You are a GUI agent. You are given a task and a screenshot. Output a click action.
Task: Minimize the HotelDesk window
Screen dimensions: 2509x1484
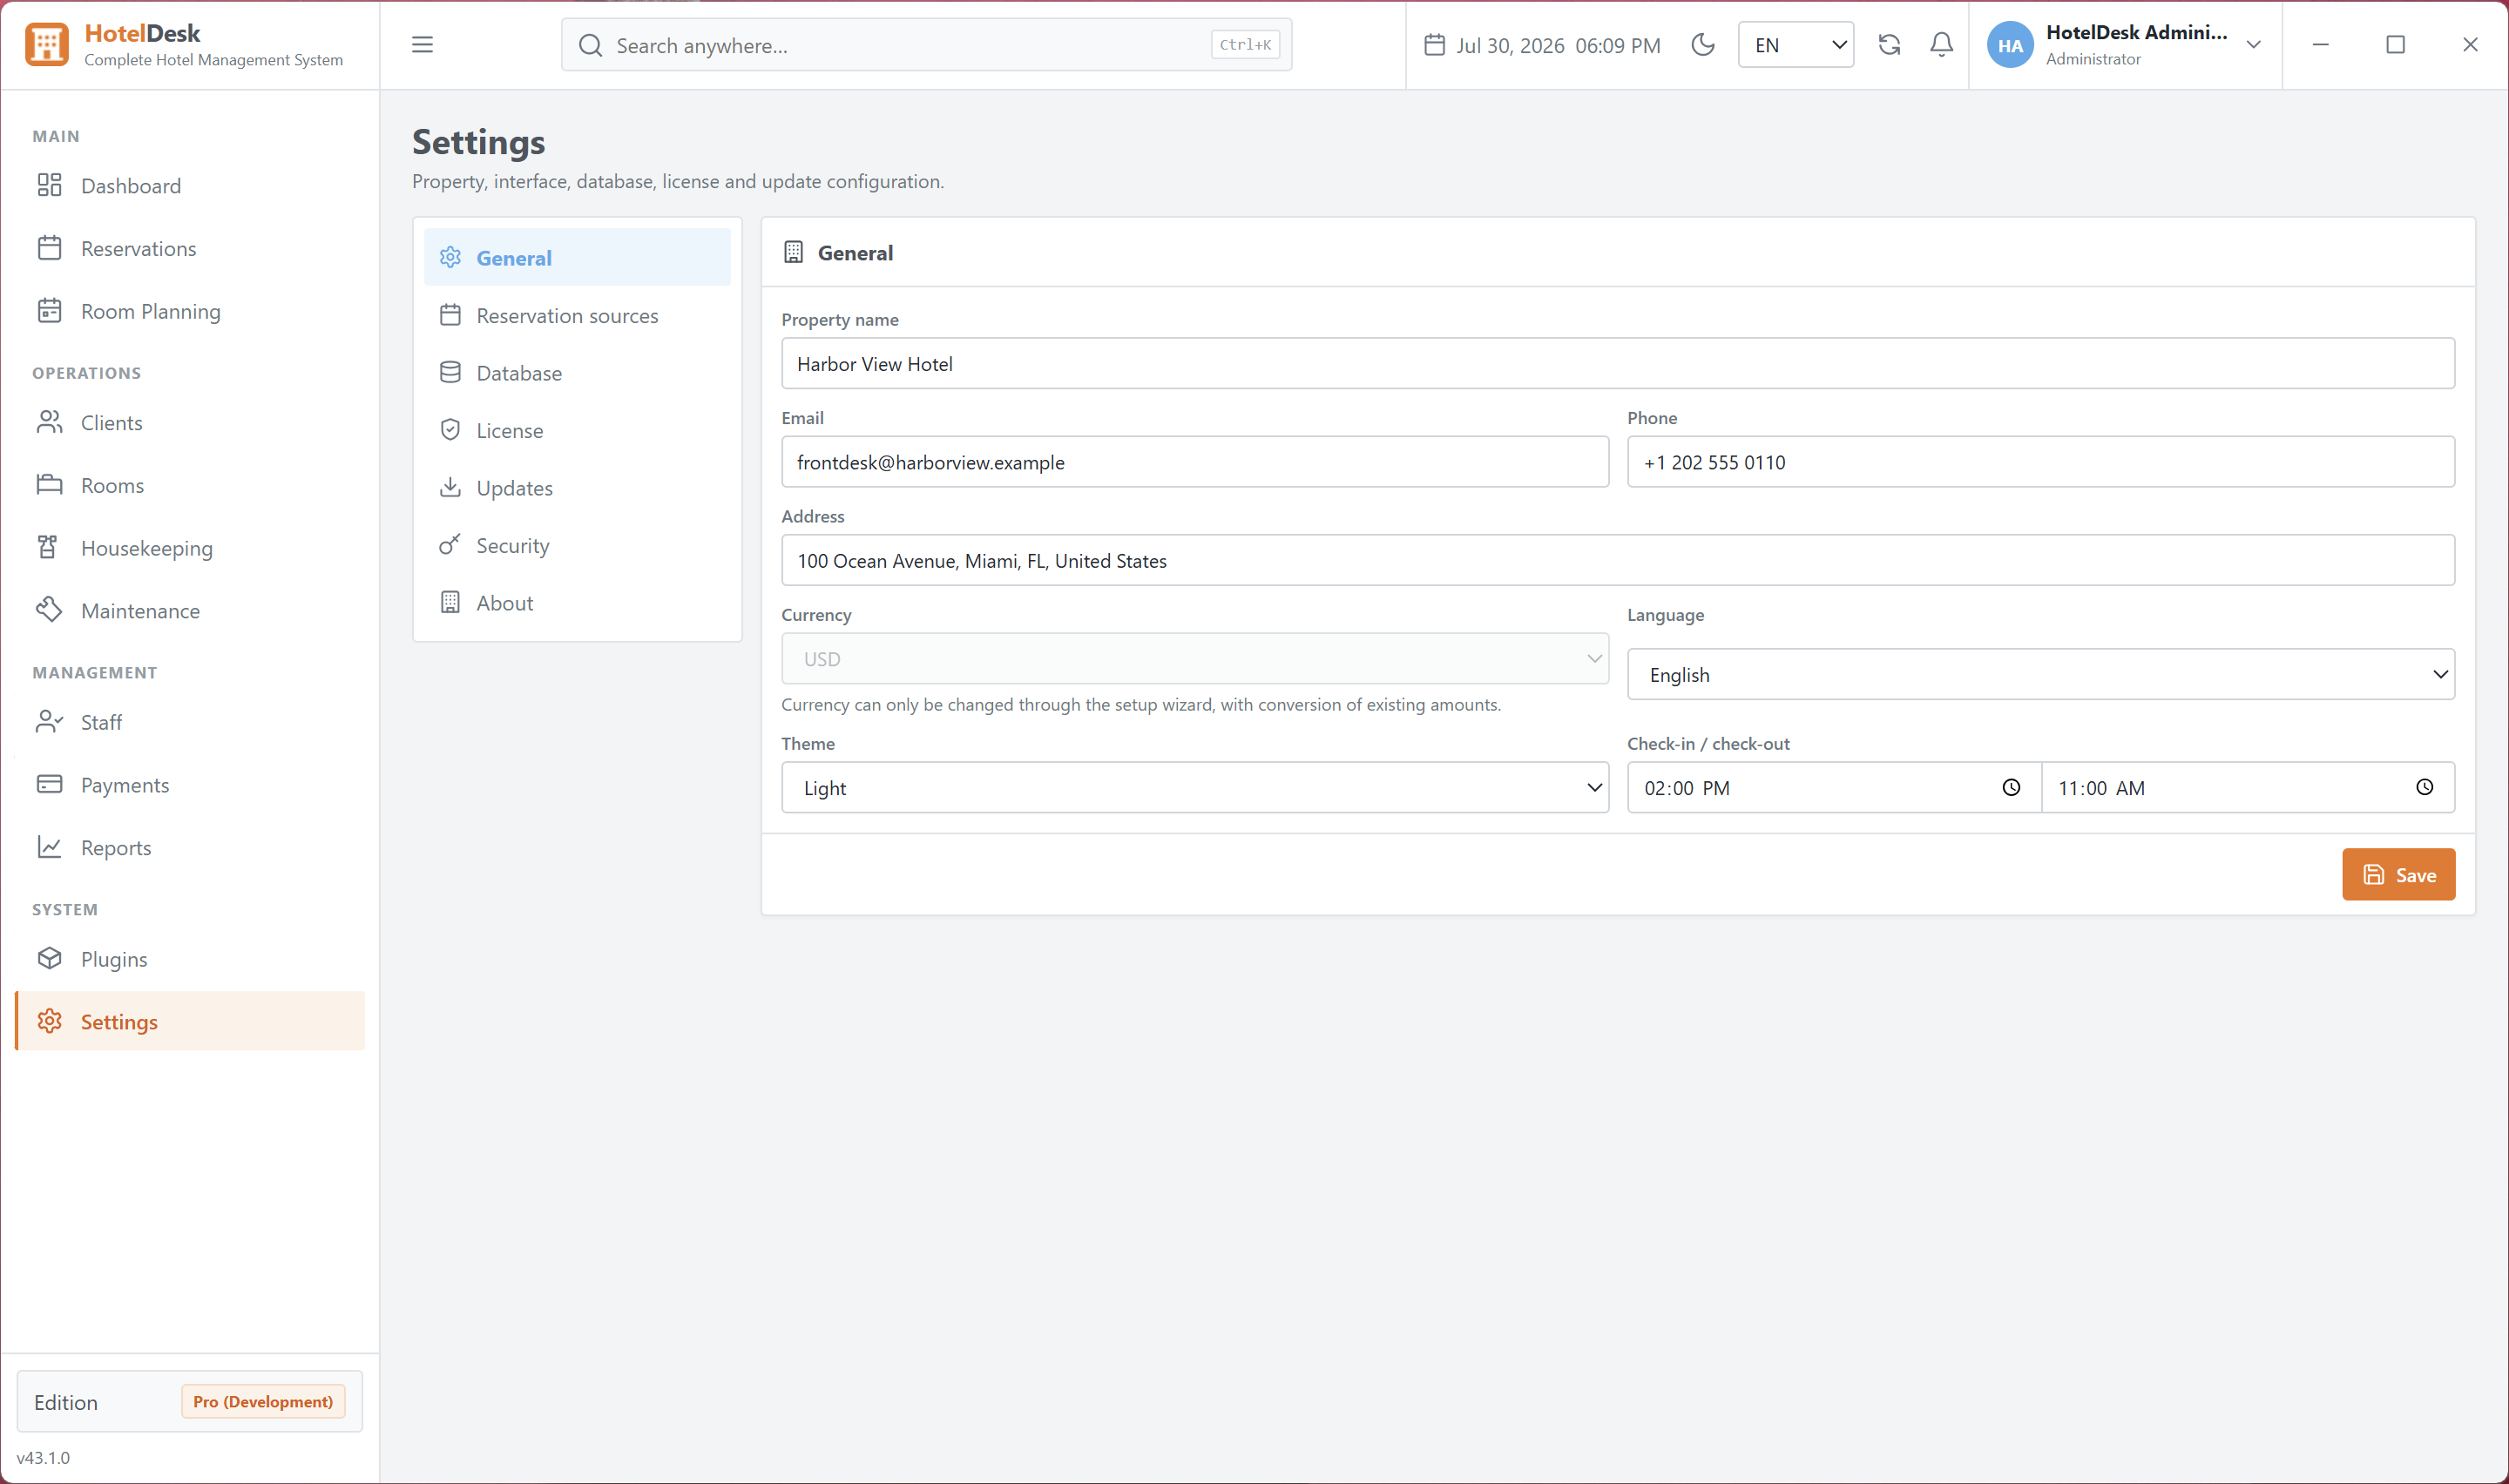tap(2320, 45)
